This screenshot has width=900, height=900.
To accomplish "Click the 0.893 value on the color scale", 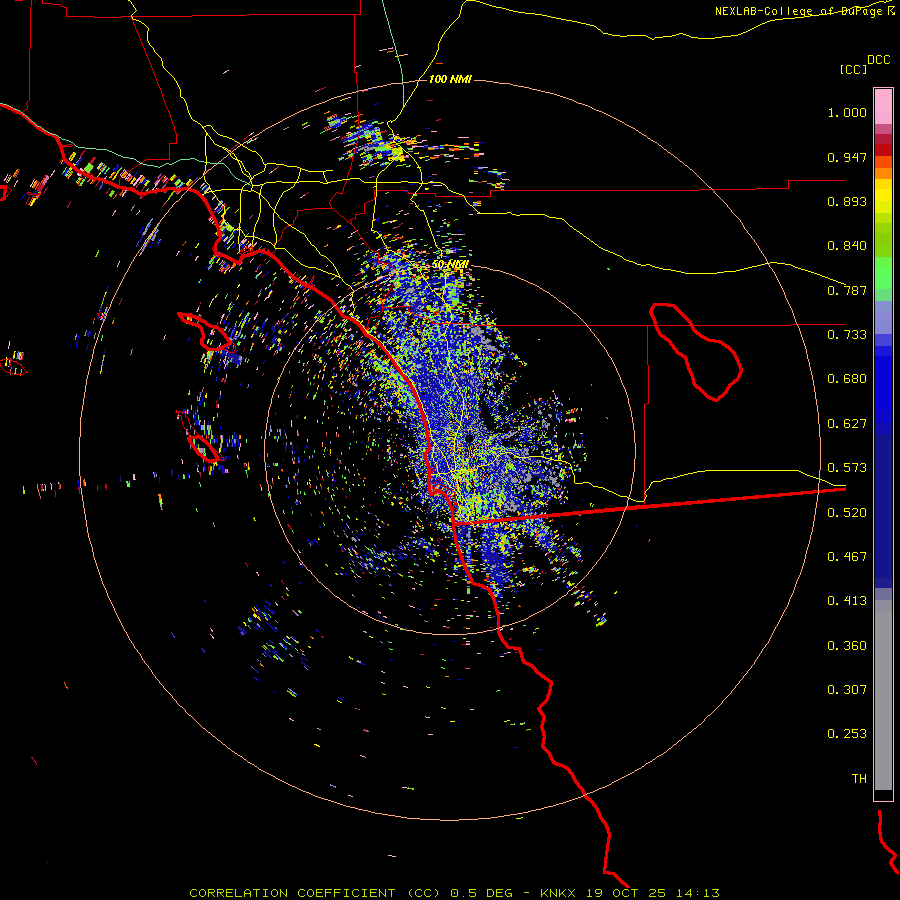I will 847,201.
